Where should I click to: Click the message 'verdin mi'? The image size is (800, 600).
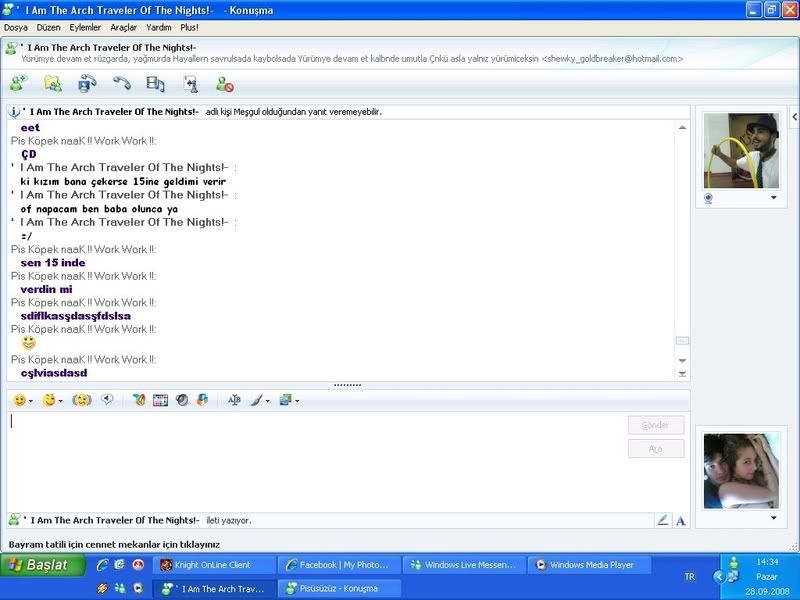(46, 289)
